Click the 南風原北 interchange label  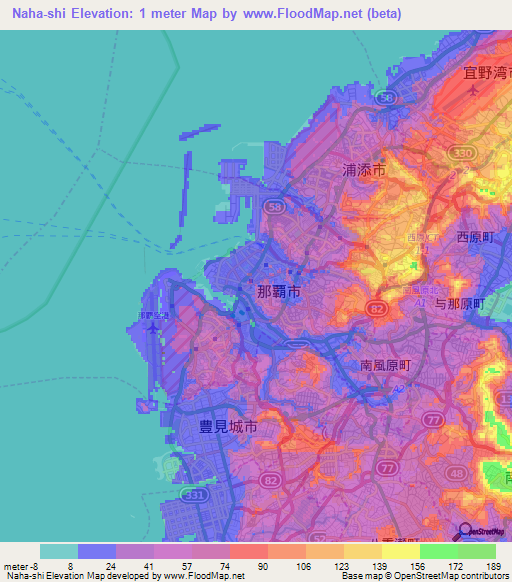(x=420, y=290)
